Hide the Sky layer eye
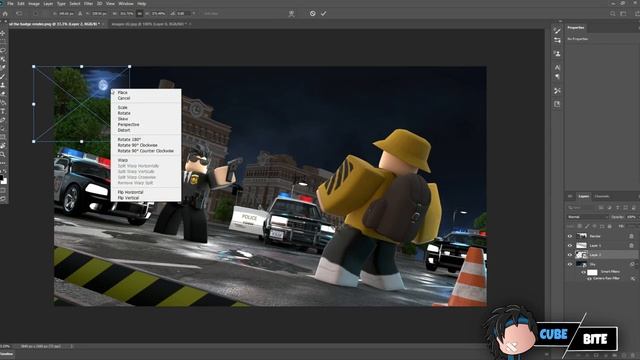Screen dimensions: 640x360 point(570,264)
